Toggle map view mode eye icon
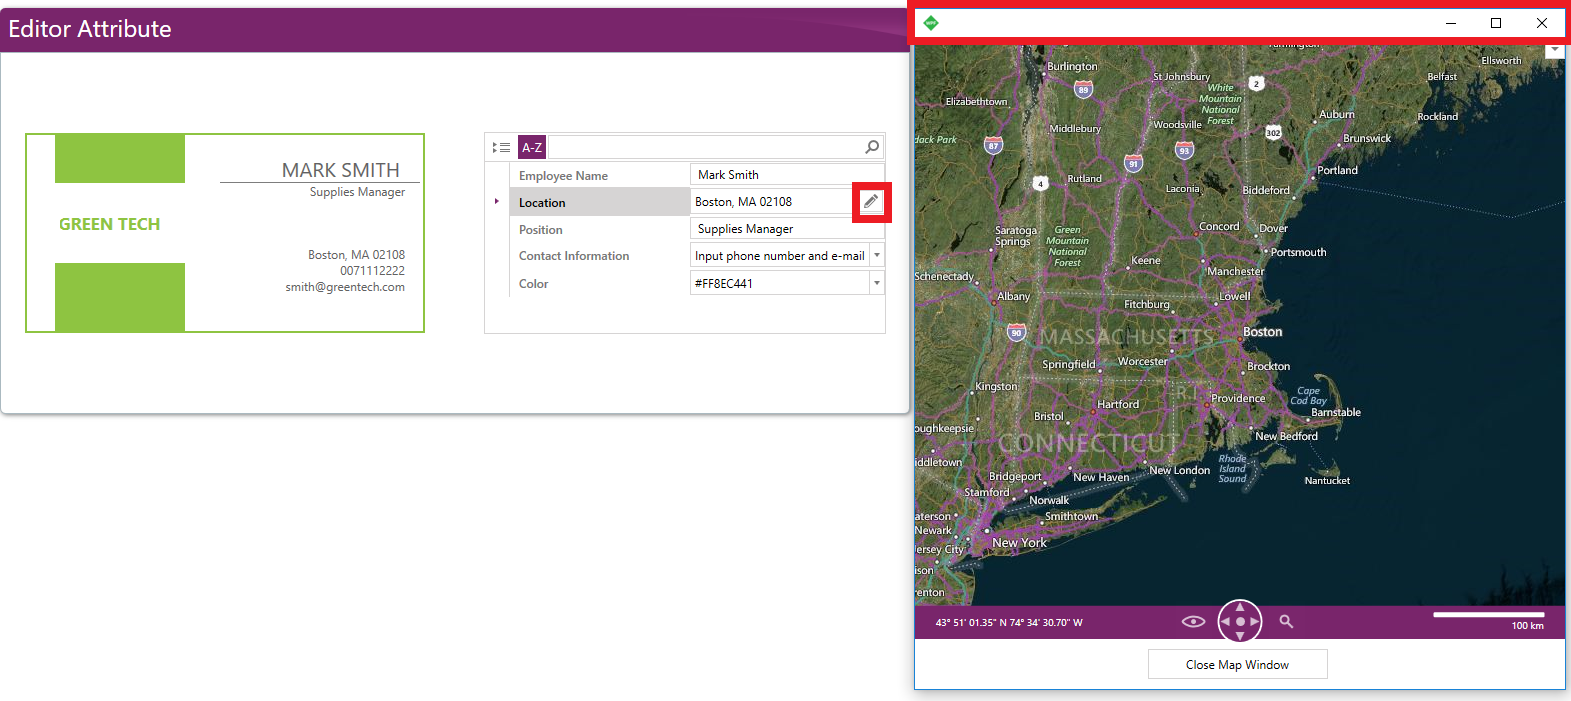 tap(1193, 622)
